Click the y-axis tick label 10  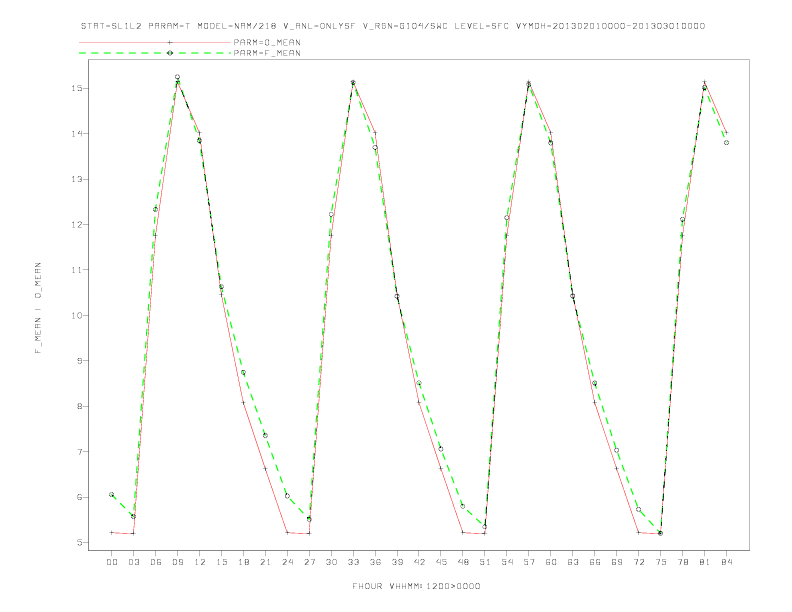[x=77, y=315]
